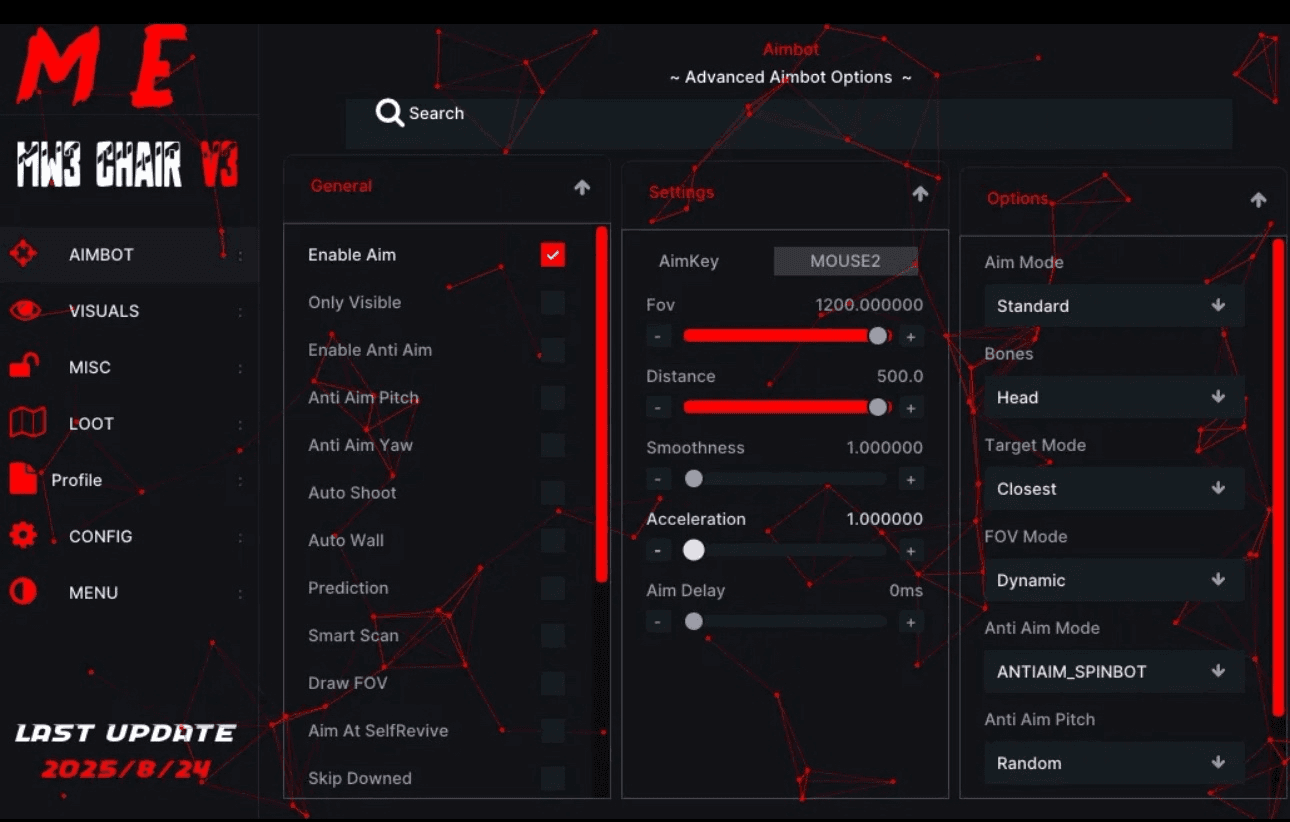Collapse the Options panel with its arrow

point(1258,200)
